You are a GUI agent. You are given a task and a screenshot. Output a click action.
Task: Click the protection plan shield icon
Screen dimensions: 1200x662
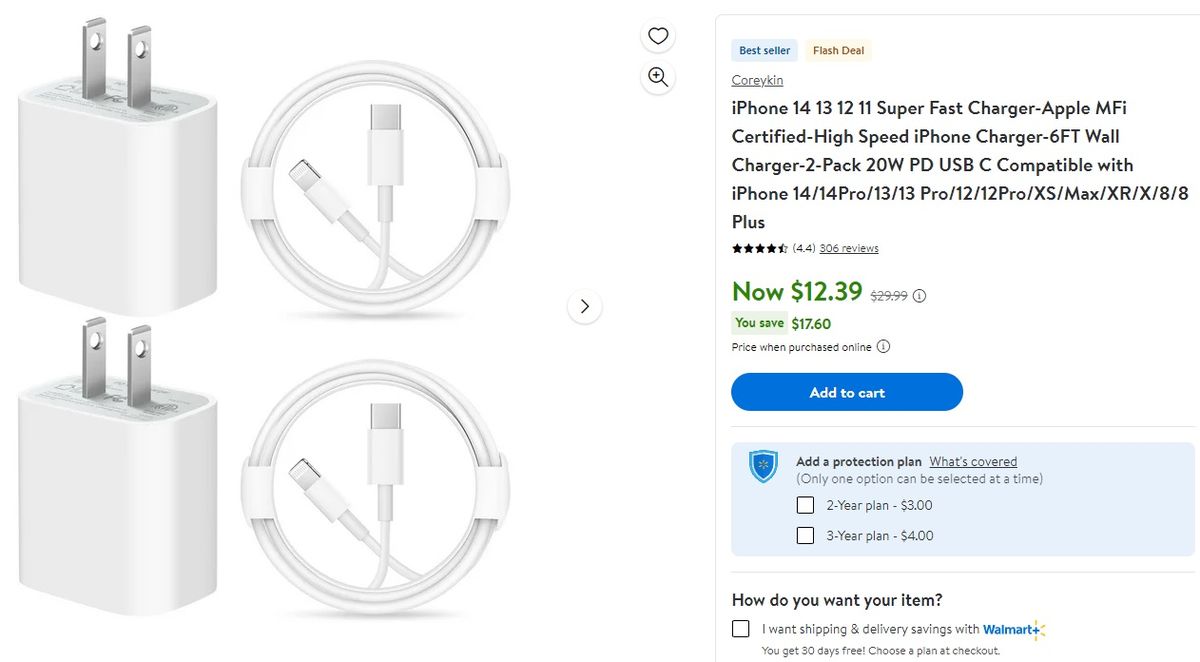tap(763, 466)
